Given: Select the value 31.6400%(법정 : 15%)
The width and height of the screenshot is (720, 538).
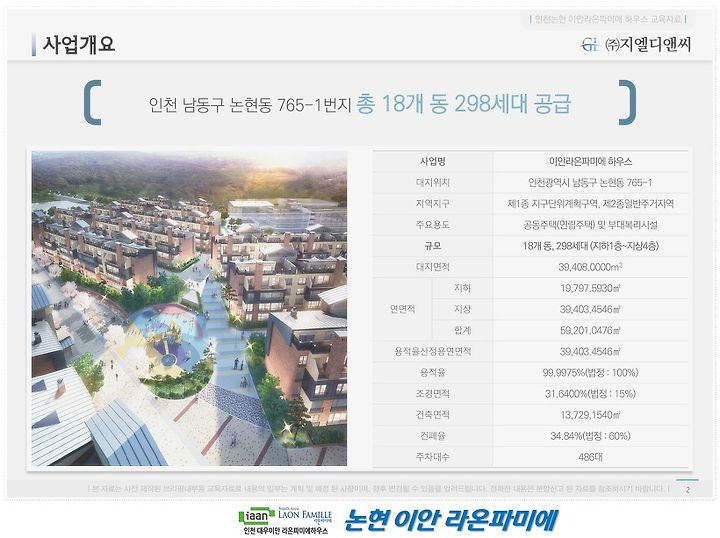Looking at the screenshot, I should 590,394.
